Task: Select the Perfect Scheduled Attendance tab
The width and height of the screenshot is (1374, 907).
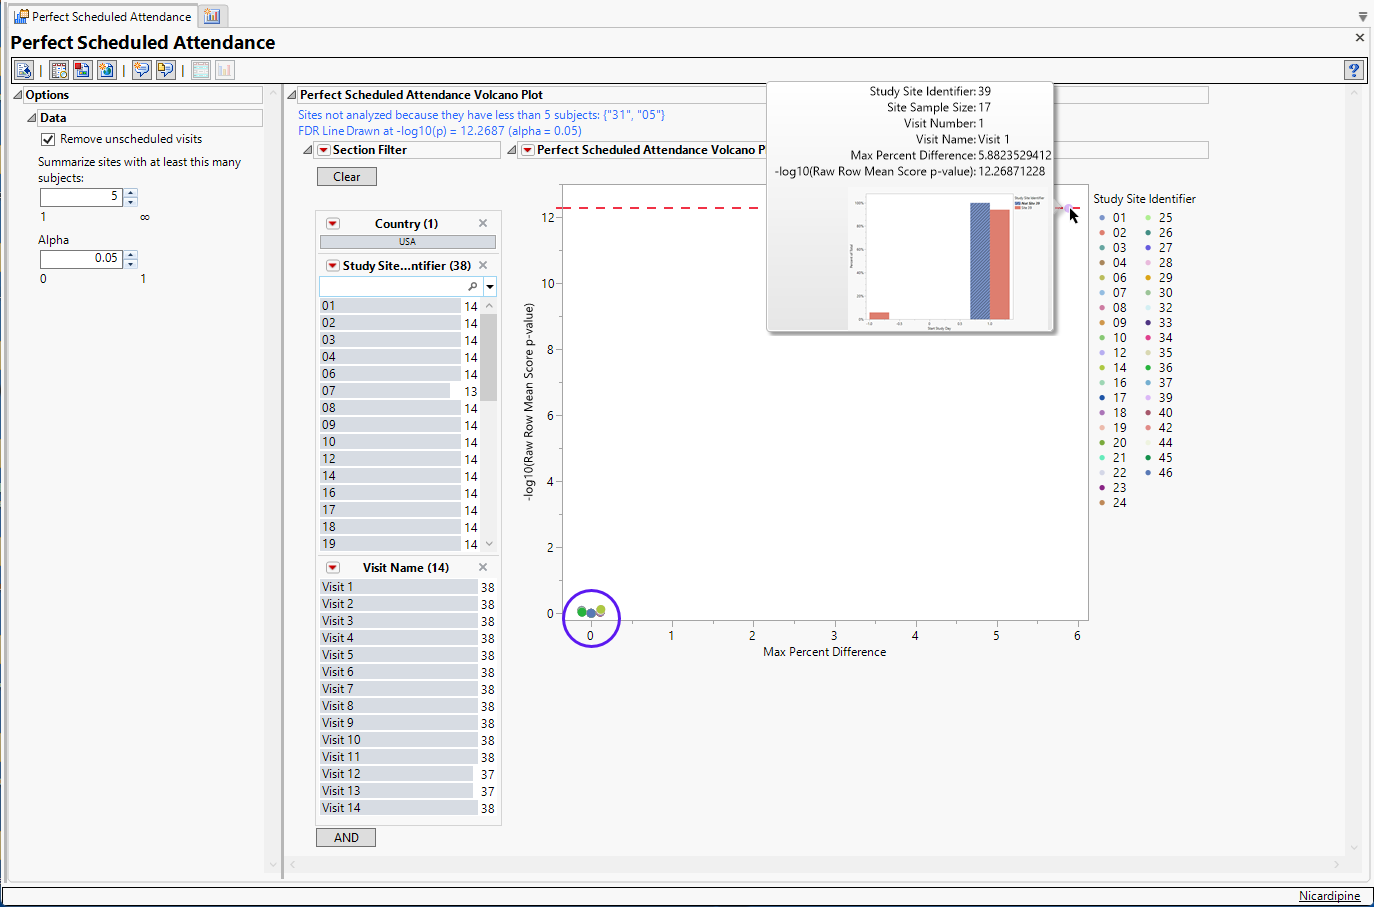Action: tap(102, 16)
